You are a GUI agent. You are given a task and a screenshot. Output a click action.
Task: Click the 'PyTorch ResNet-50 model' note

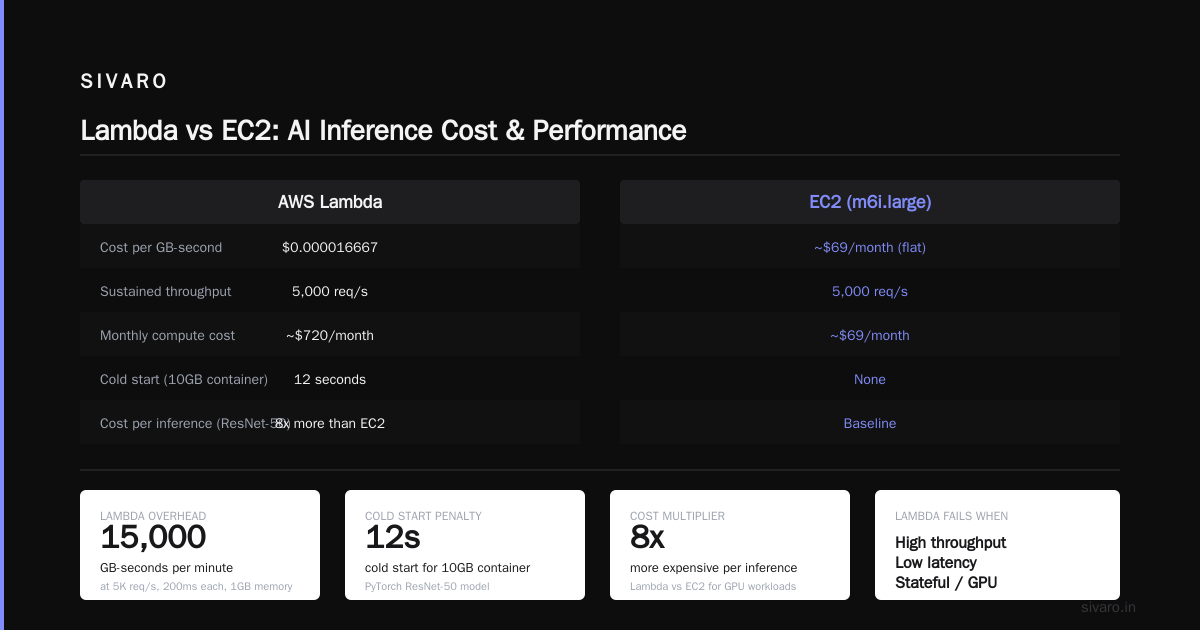(427, 586)
